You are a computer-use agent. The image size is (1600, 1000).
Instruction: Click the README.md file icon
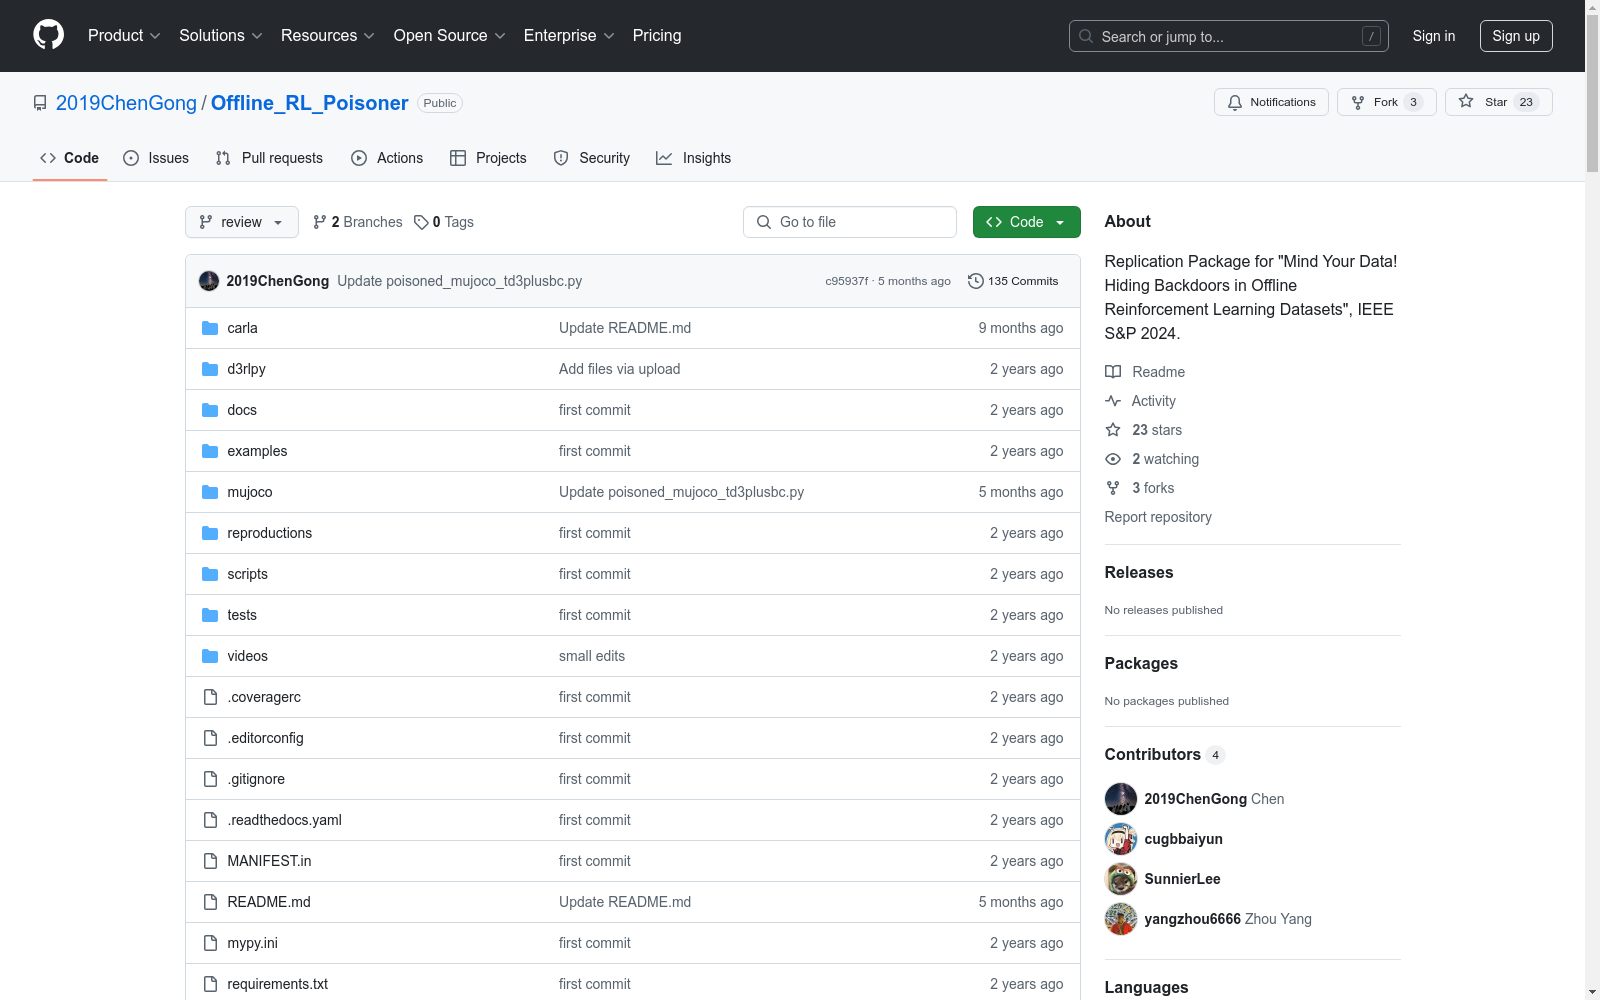tap(210, 902)
